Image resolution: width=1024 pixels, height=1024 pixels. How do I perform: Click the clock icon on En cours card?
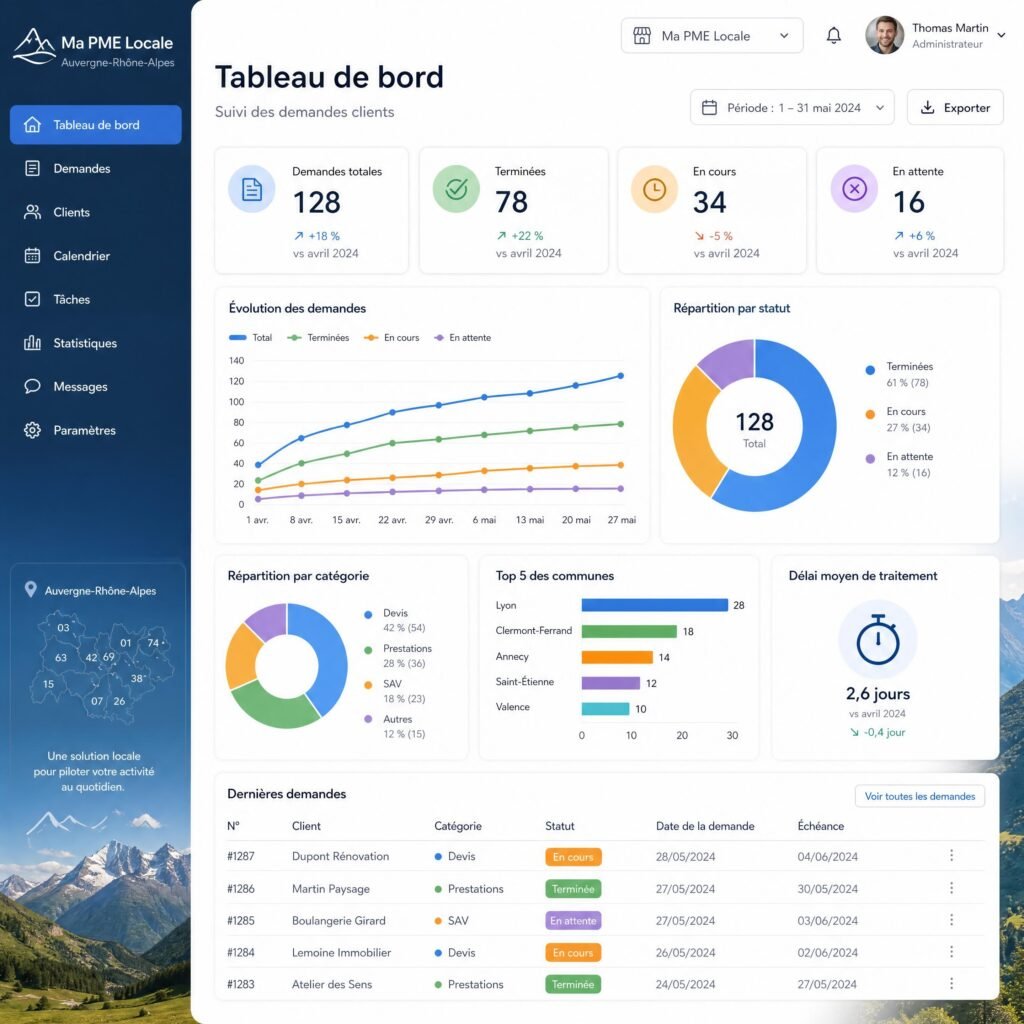654,189
